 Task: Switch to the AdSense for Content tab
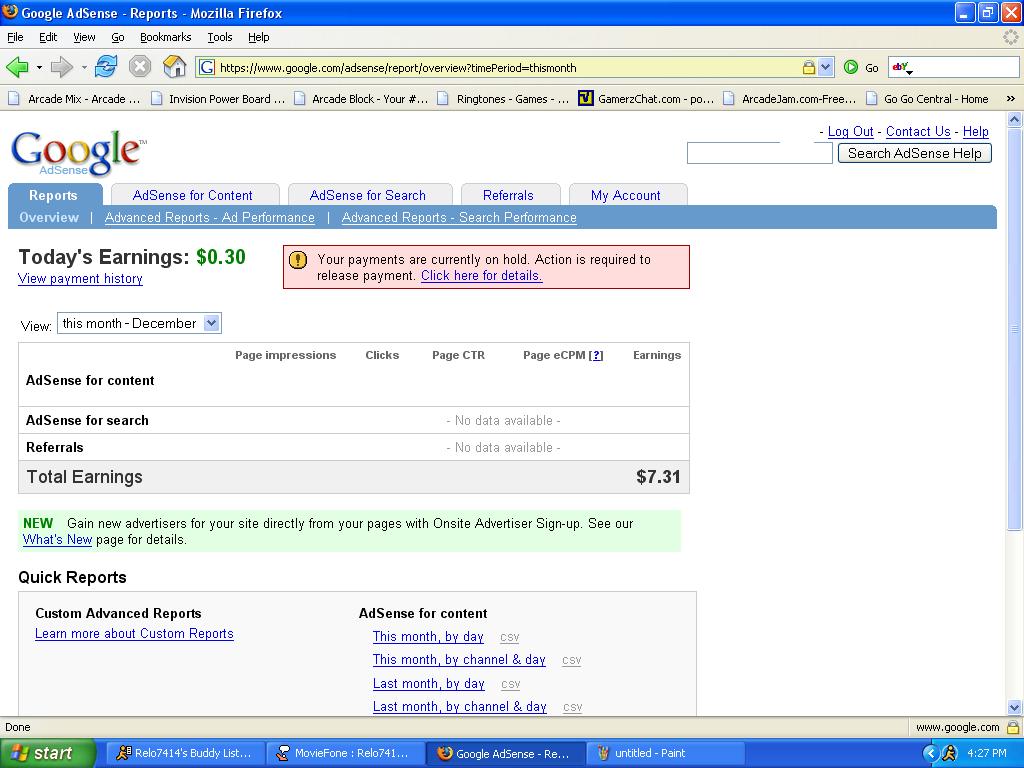(x=193, y=195)
